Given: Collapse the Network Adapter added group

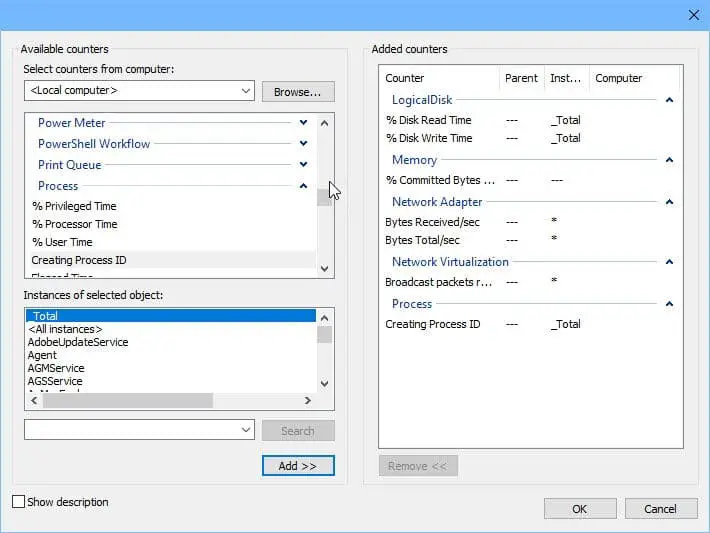Looking at the screenshot, I should [669, 202].
